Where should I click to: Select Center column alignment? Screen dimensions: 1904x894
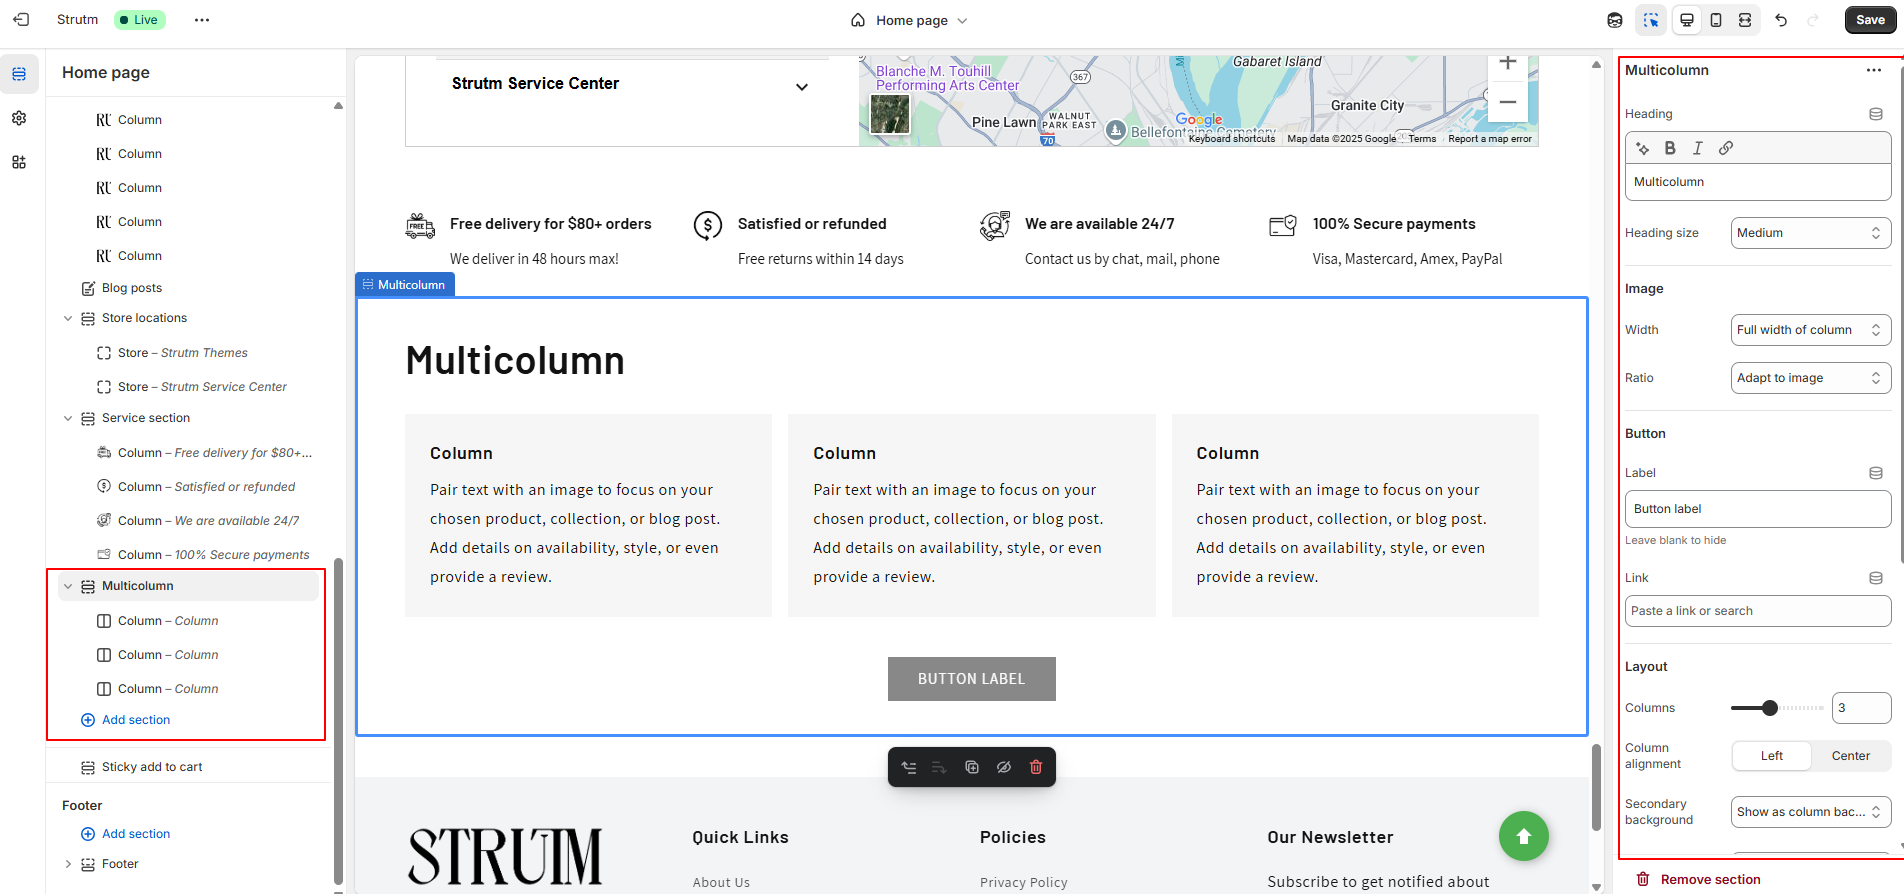click(x=1850, y=756)
